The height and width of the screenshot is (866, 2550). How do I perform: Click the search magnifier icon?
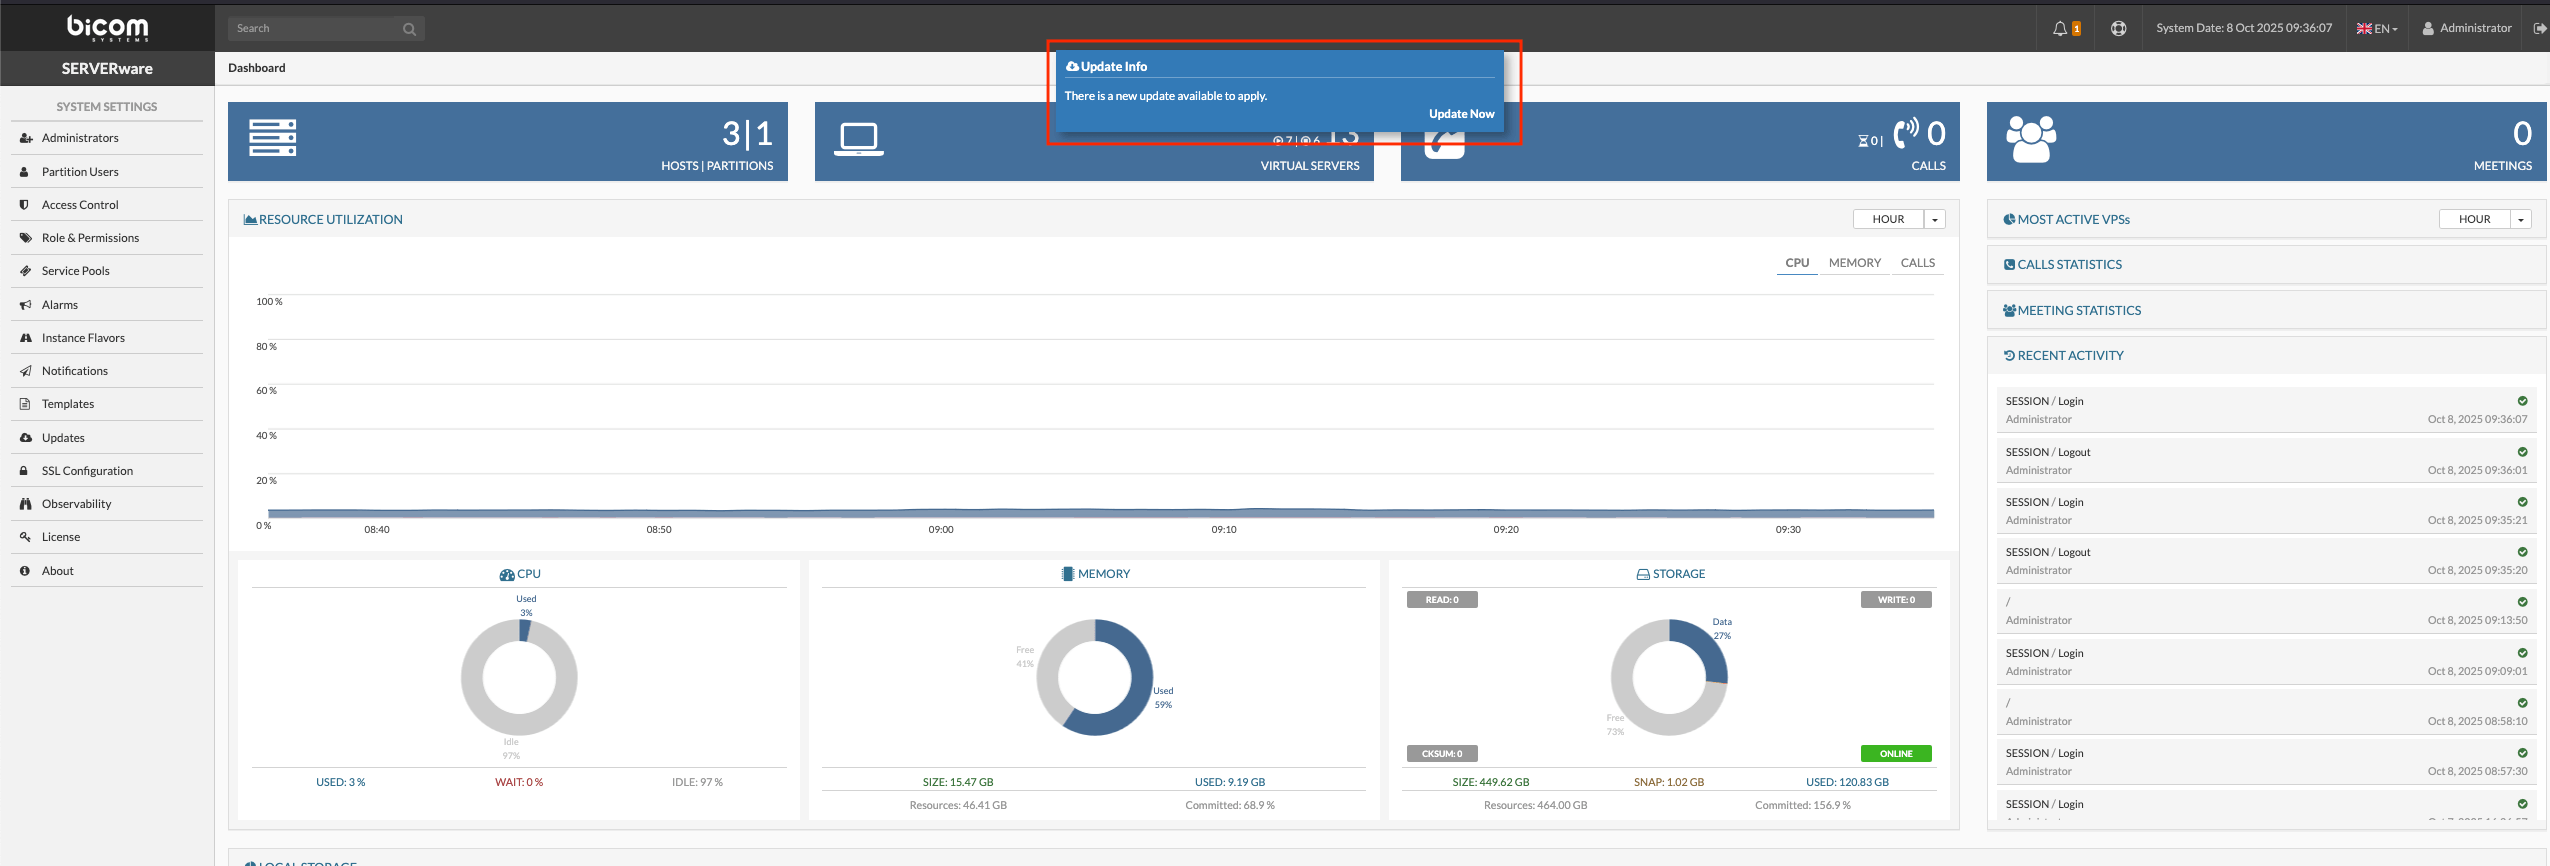tap(409, 29)
